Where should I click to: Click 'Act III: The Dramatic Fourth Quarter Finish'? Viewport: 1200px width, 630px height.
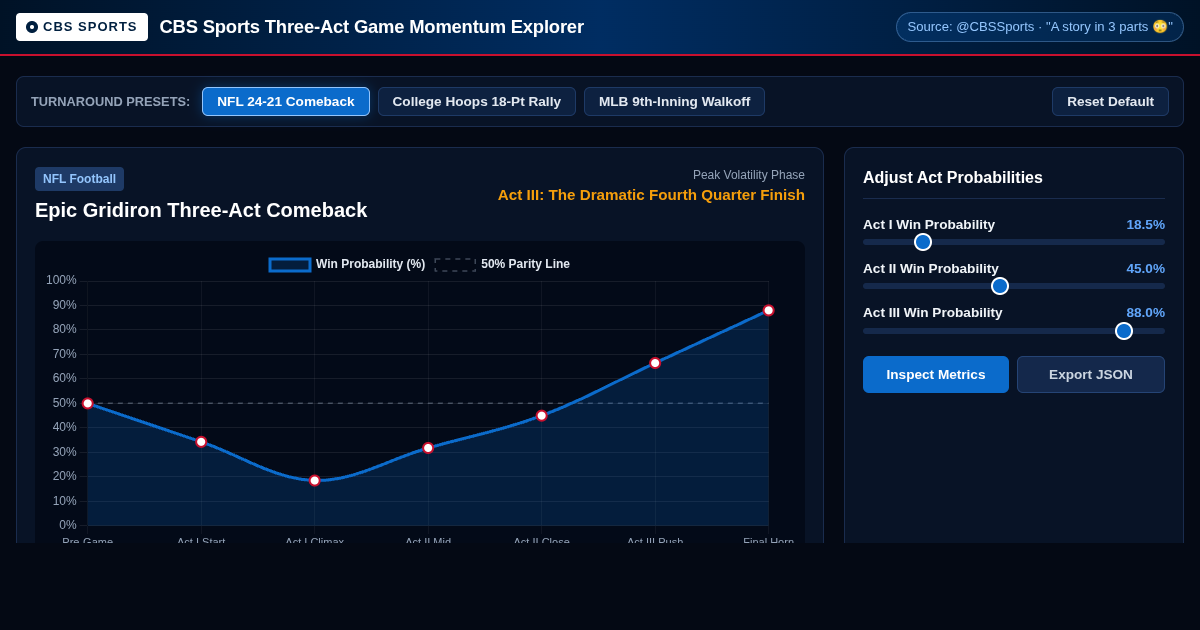pyautogui.click(x=651, y=194)
